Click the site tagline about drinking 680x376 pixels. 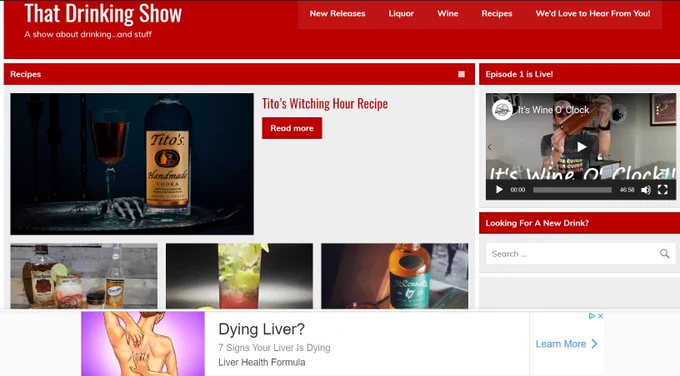pos(88,34)
